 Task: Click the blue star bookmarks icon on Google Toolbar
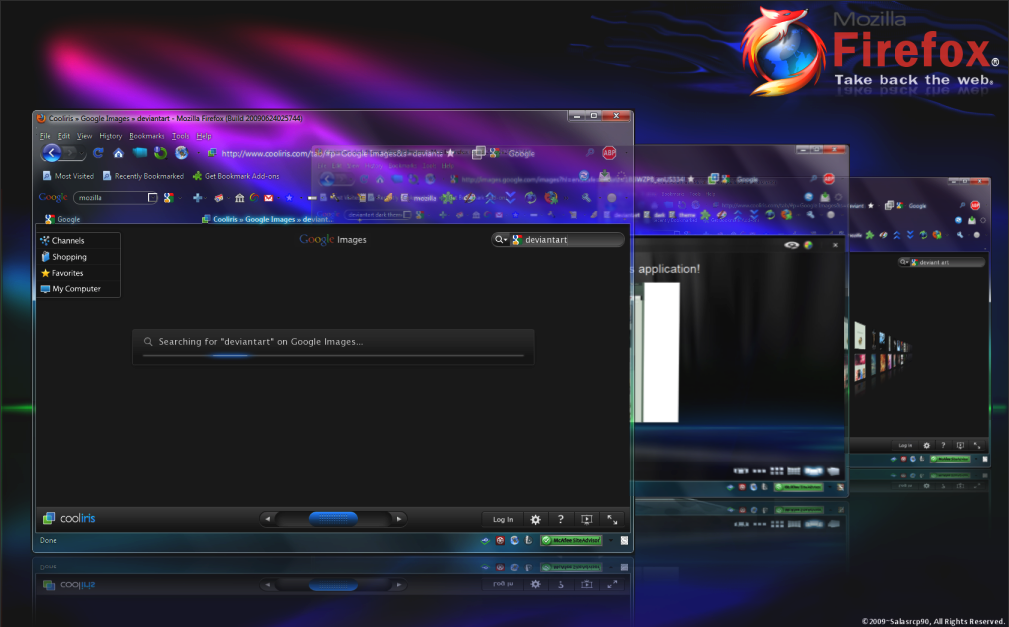[x=289, y=198]
